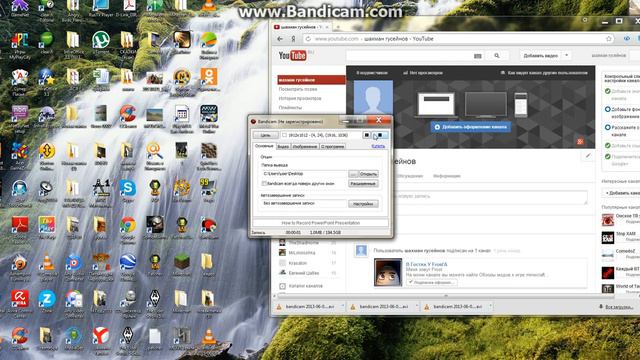Select the 'Основные' tab in Bandicam
The width and height of the screenshot is (640, 360).
264,146
